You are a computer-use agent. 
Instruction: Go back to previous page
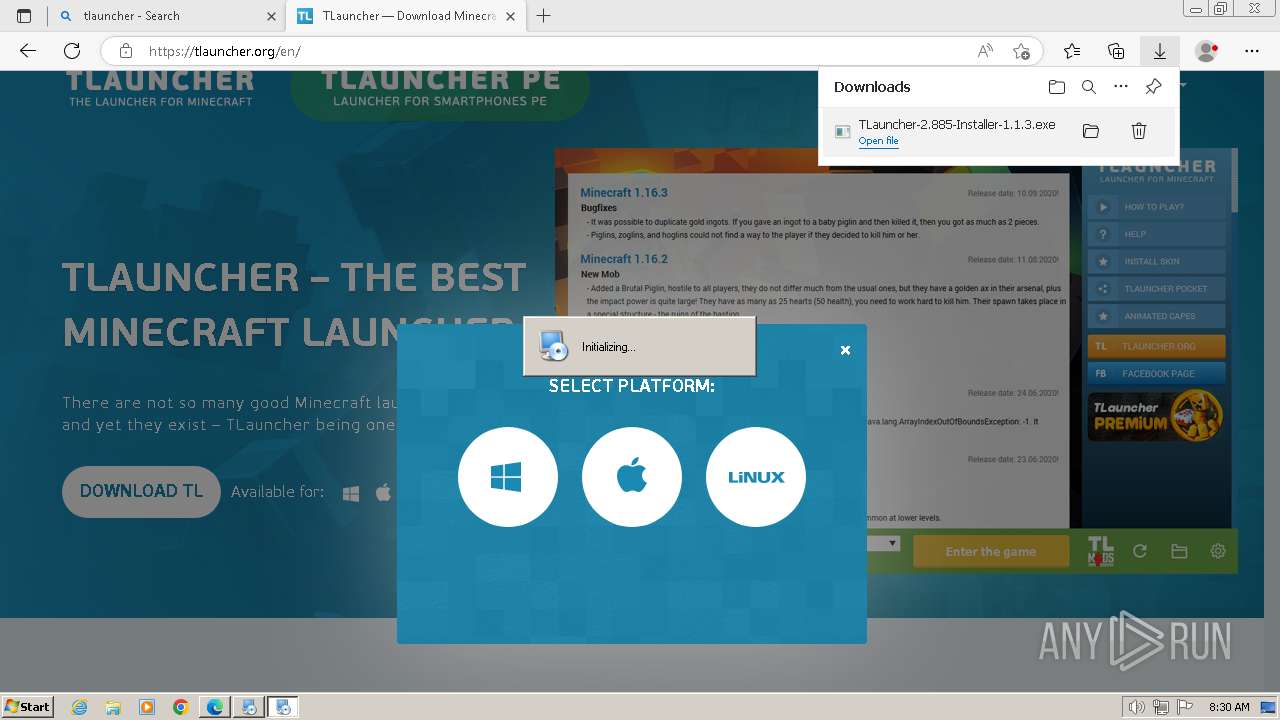28,51
